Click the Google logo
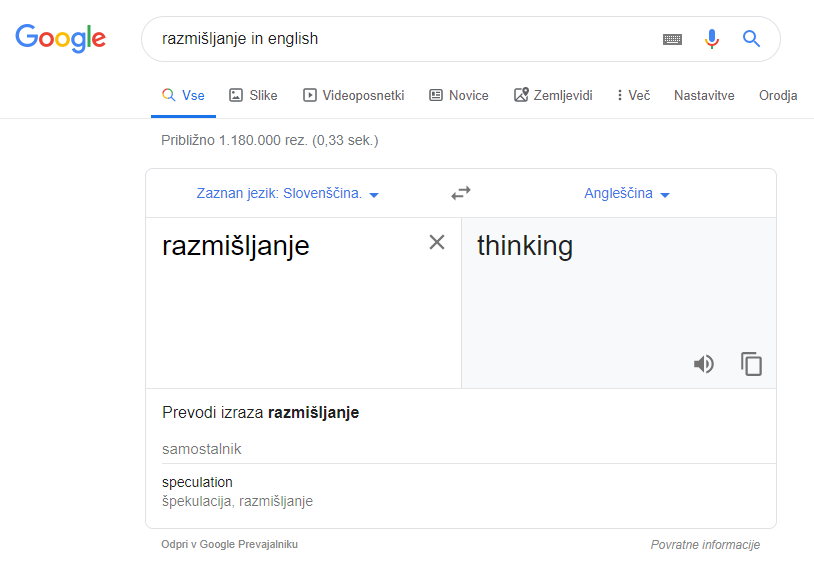Screen dimensions: 814x563 click(x=61, y=38)
